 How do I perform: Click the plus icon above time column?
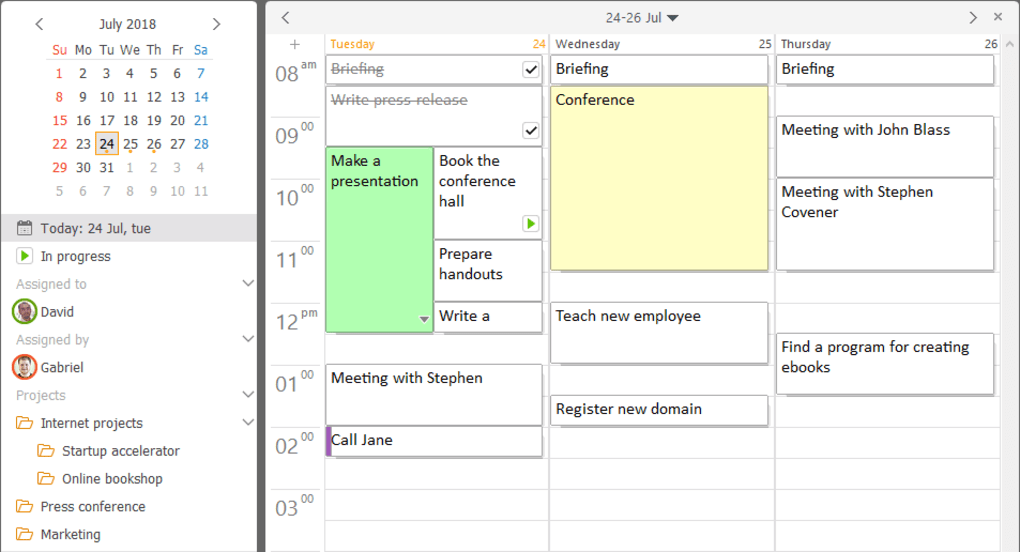294,44
